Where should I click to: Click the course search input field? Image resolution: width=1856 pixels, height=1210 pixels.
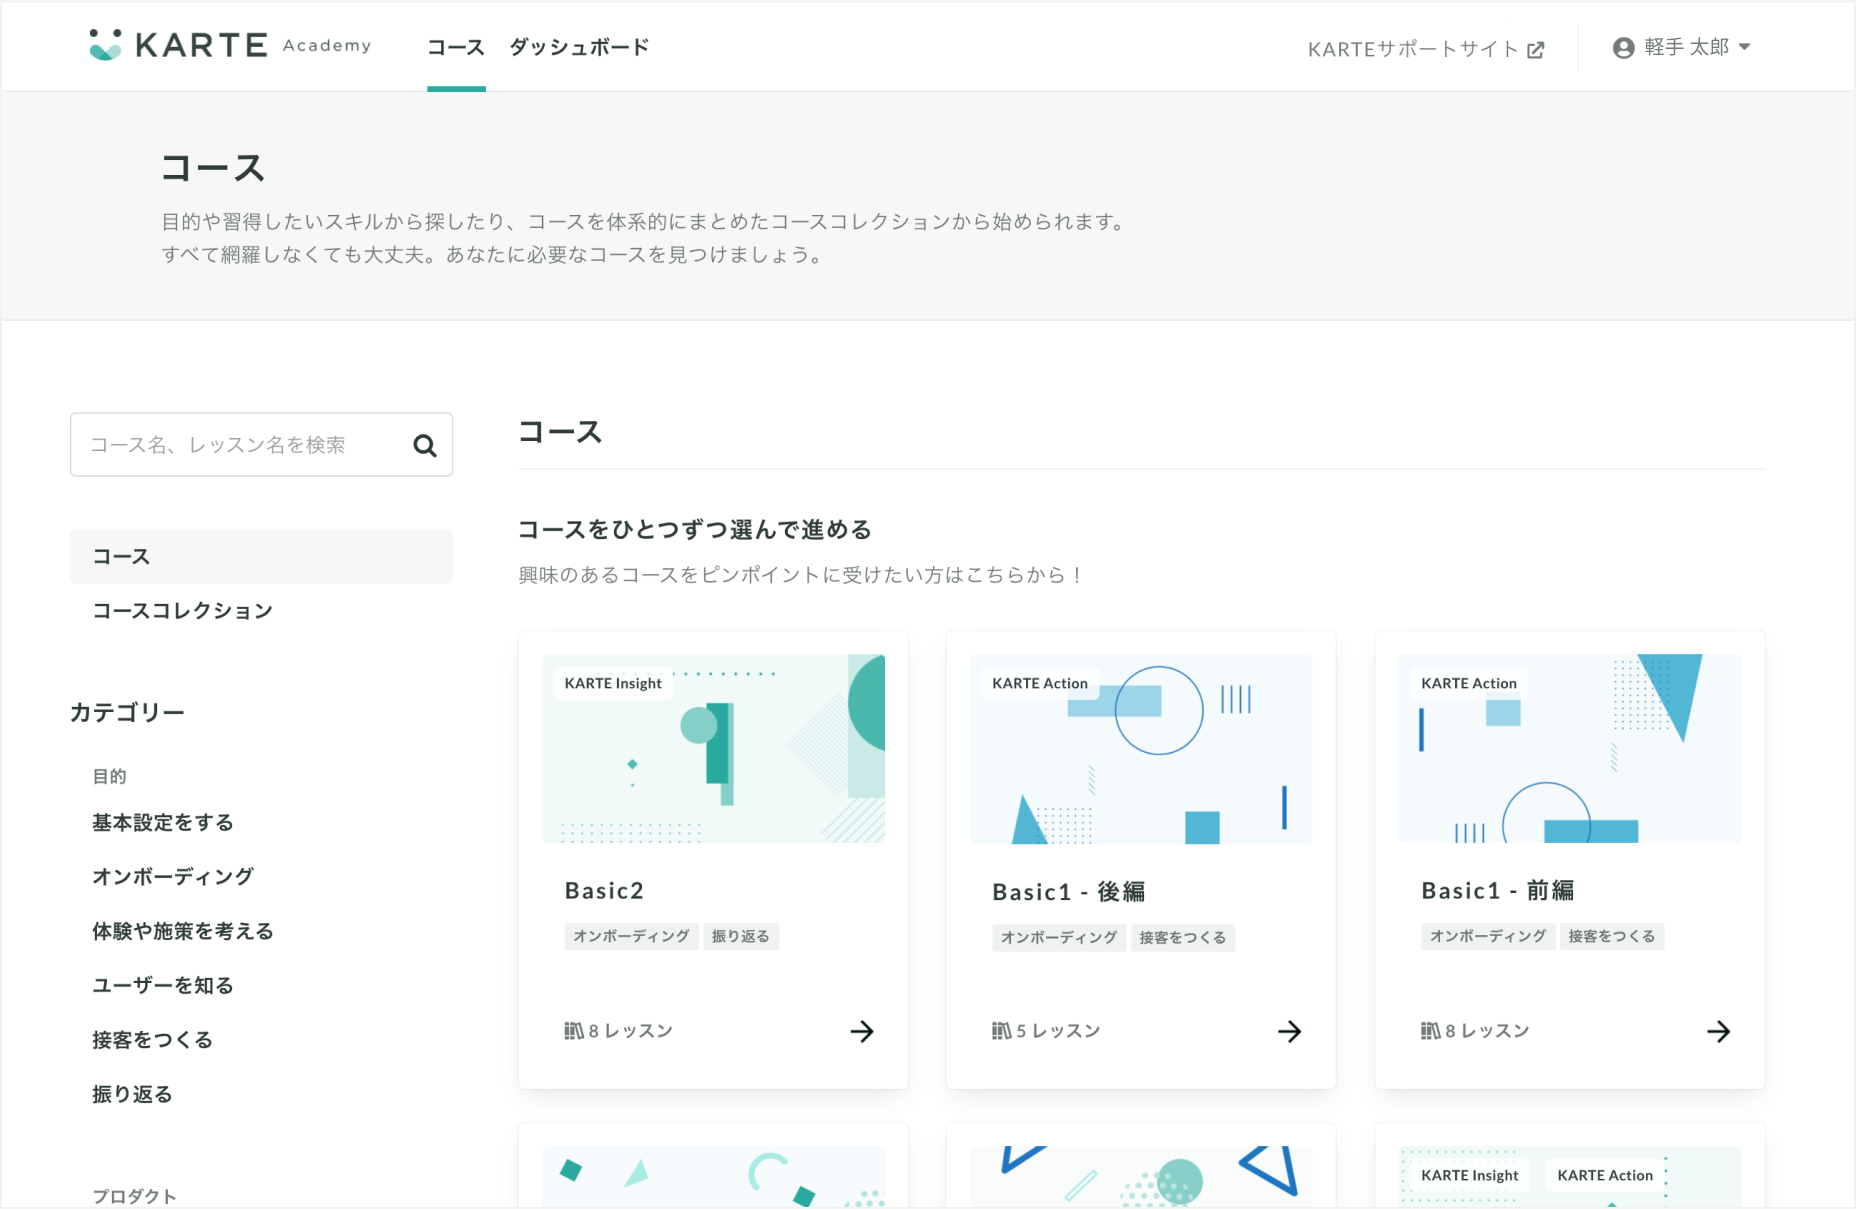tap(261, 445)
